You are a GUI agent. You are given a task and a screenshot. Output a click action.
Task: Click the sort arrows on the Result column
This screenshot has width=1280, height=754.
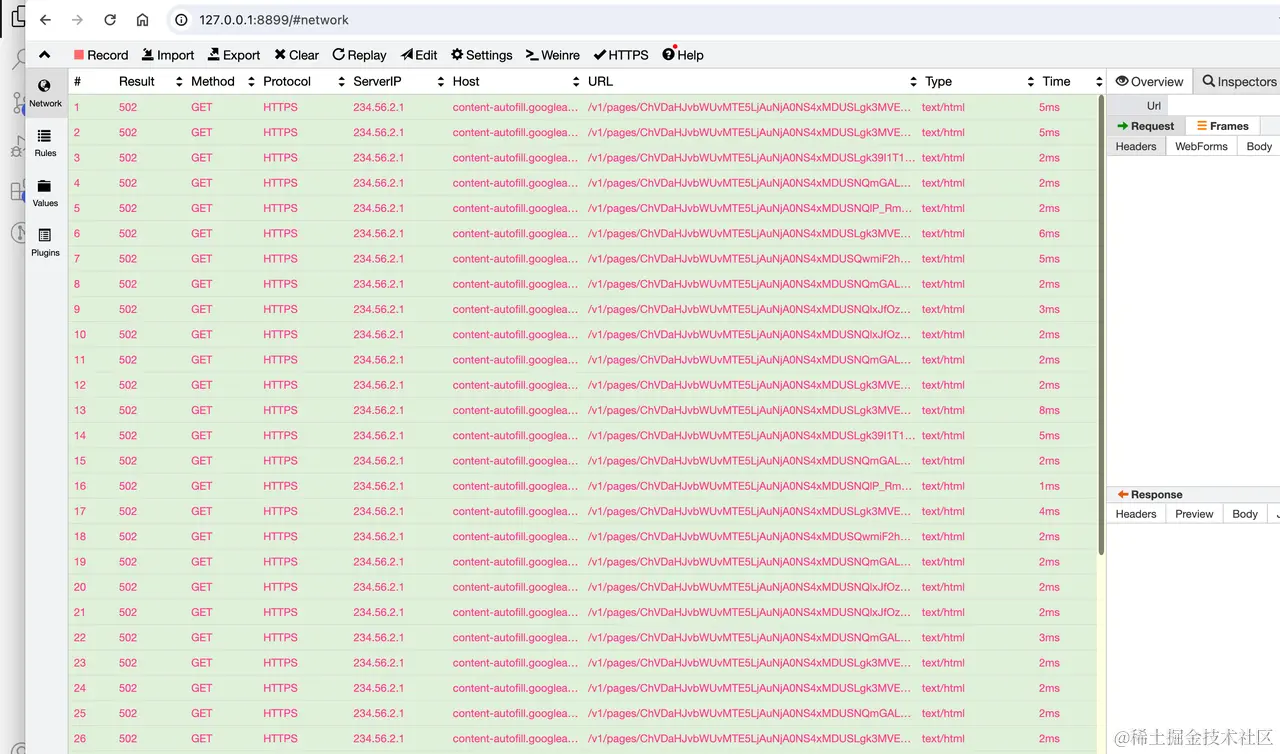point(179,82)
